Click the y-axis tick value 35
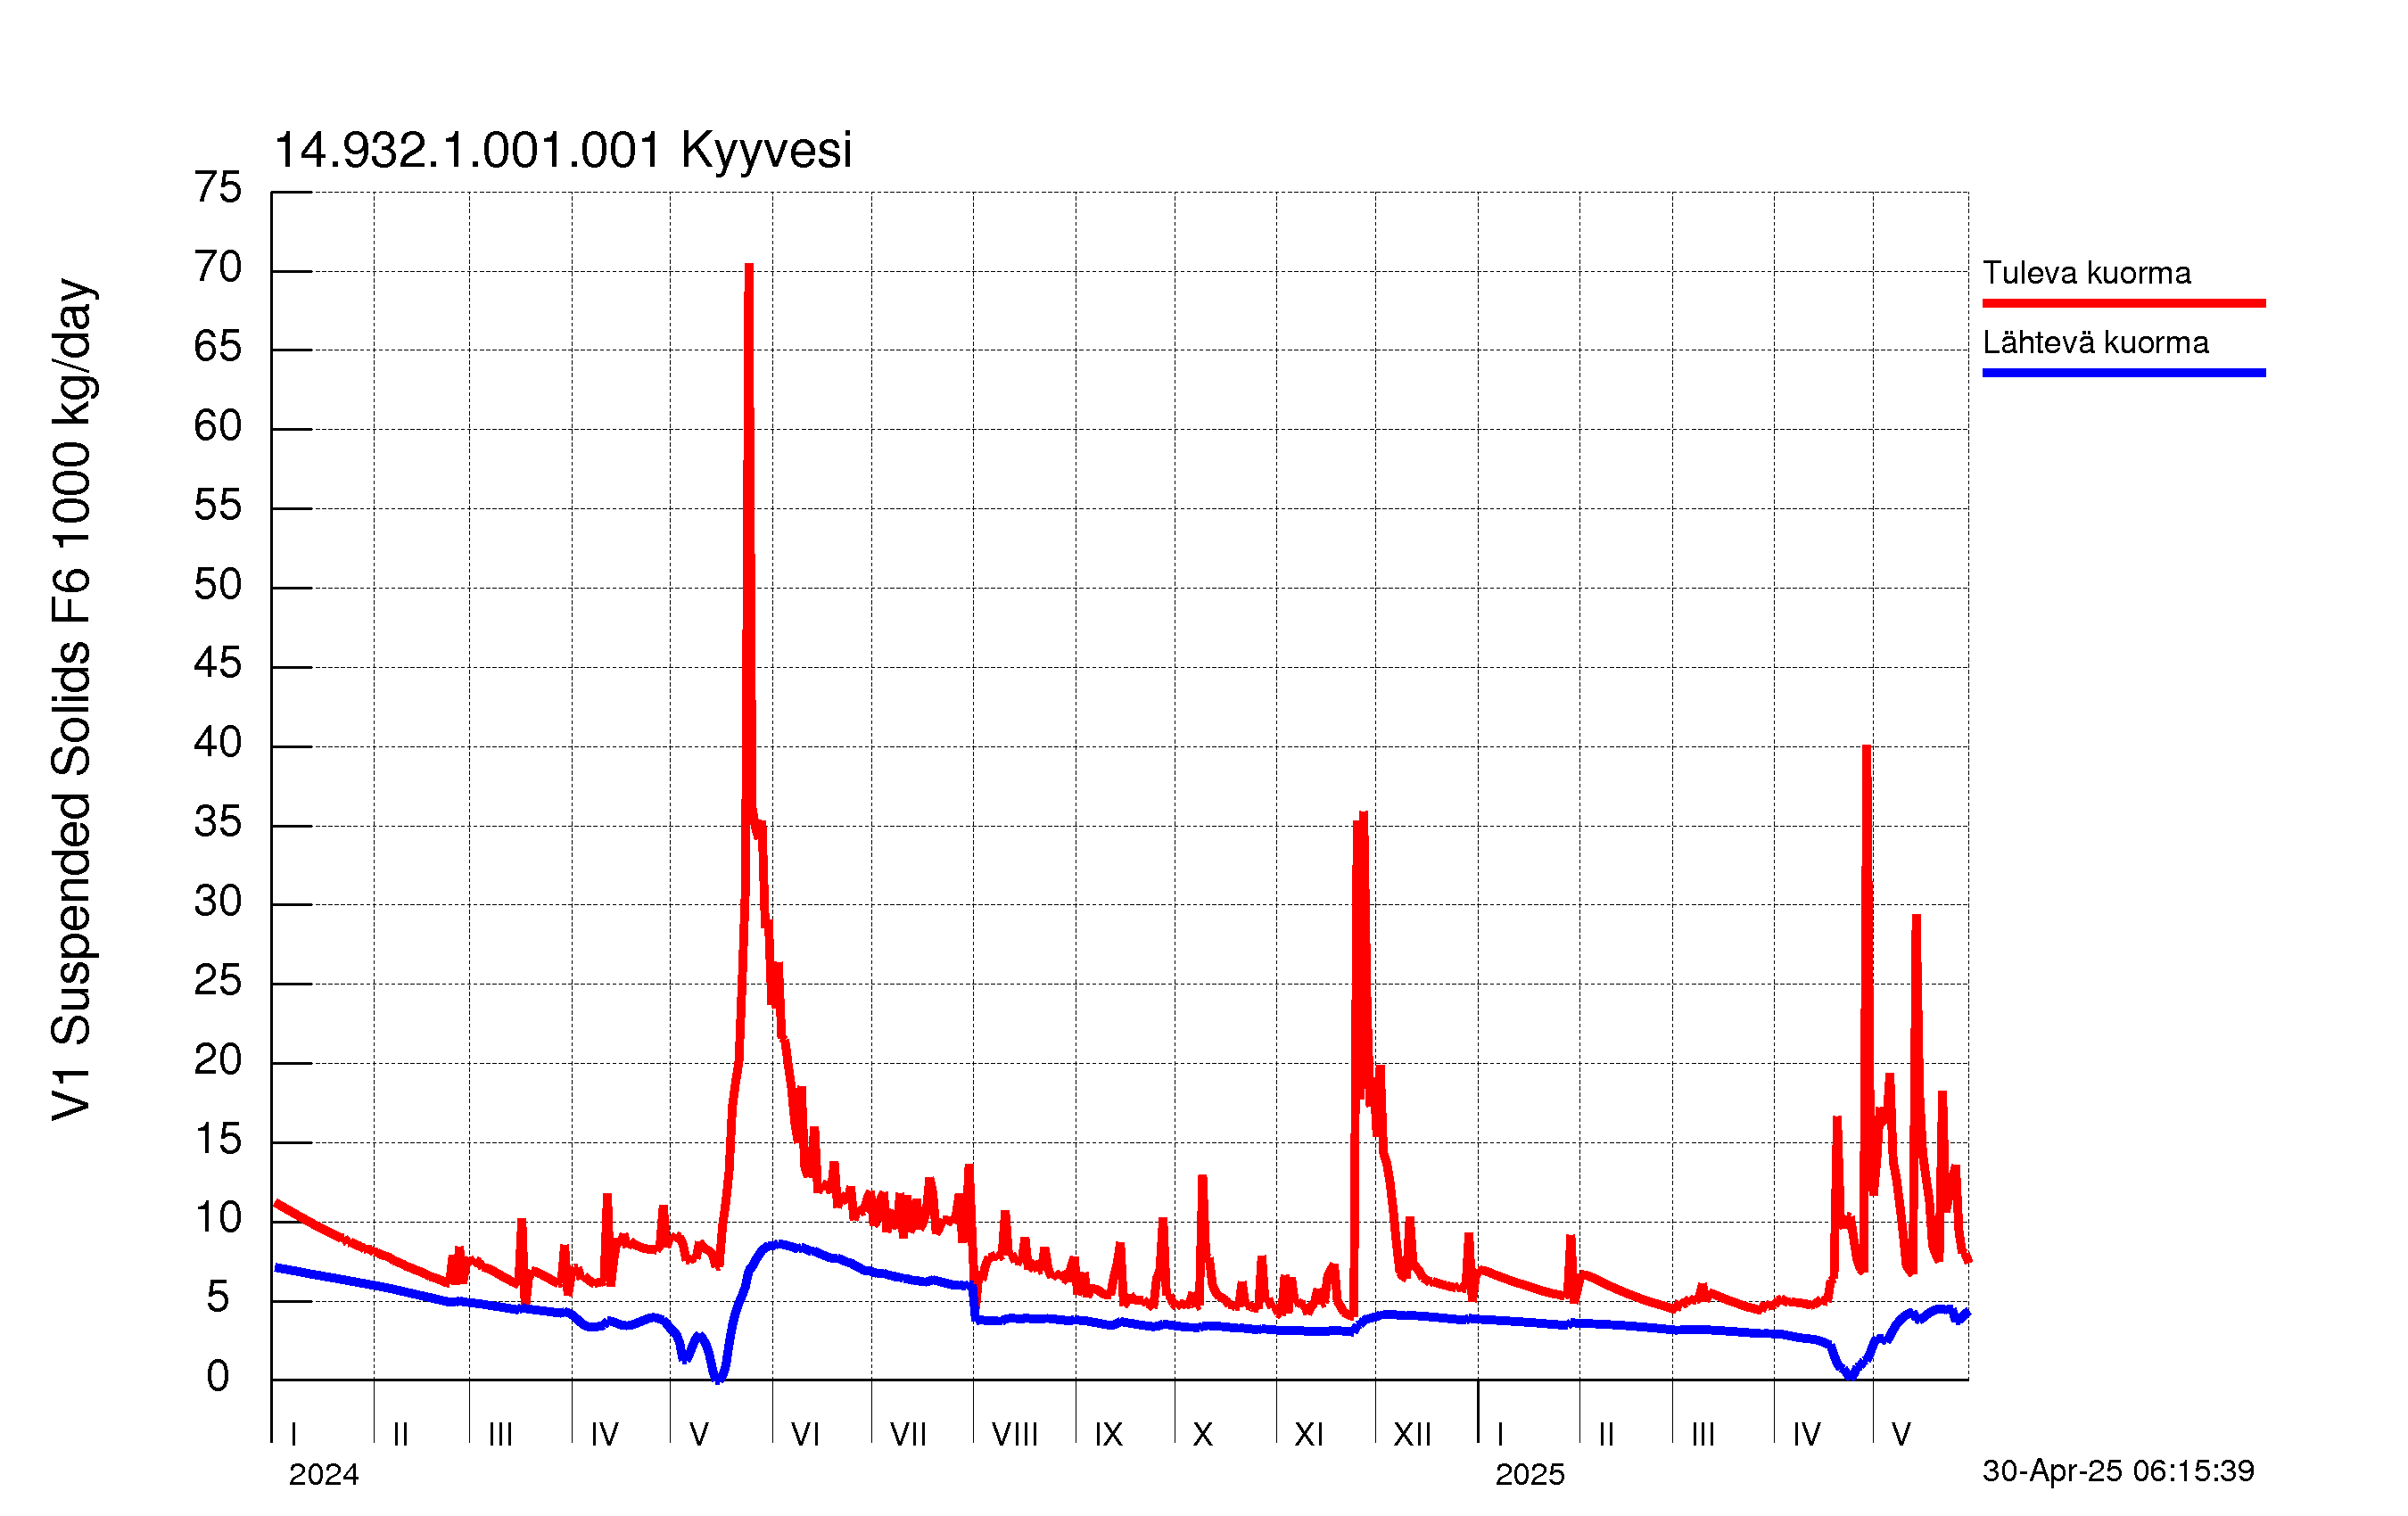The image size is (2408, 1516). click(218, 823)
